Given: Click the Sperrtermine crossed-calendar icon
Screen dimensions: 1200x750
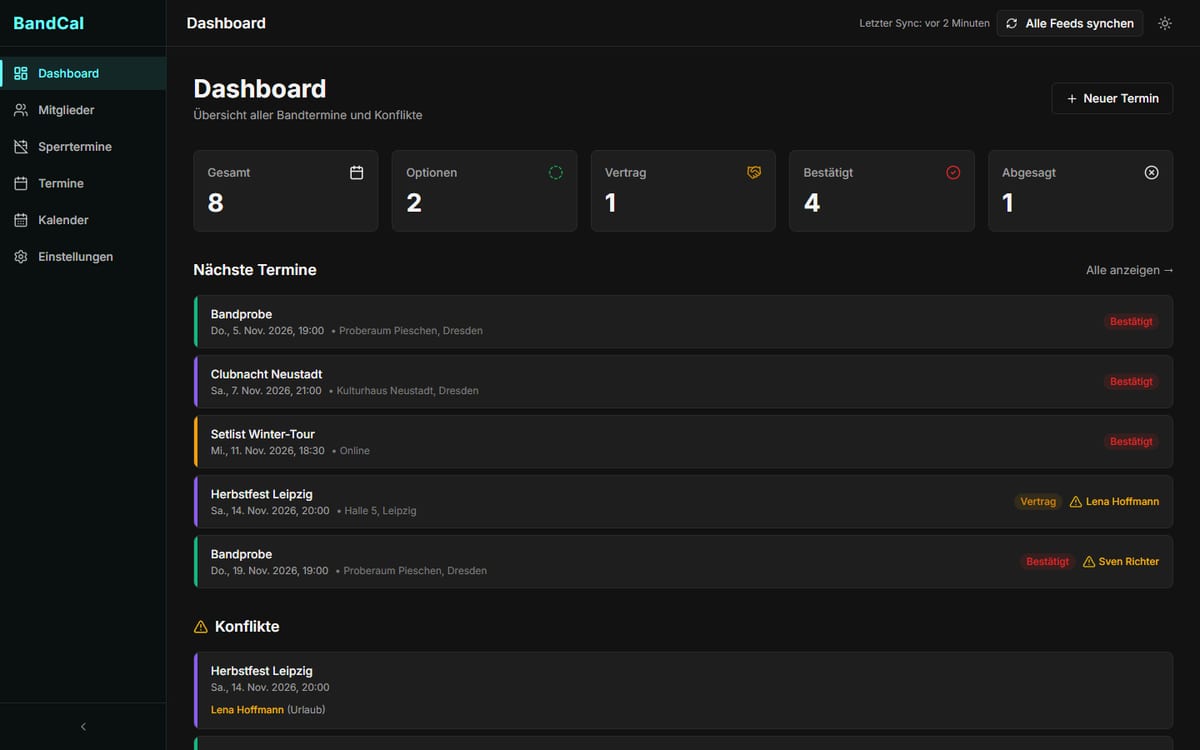Looking at the screenshot, I should (21, 147).
